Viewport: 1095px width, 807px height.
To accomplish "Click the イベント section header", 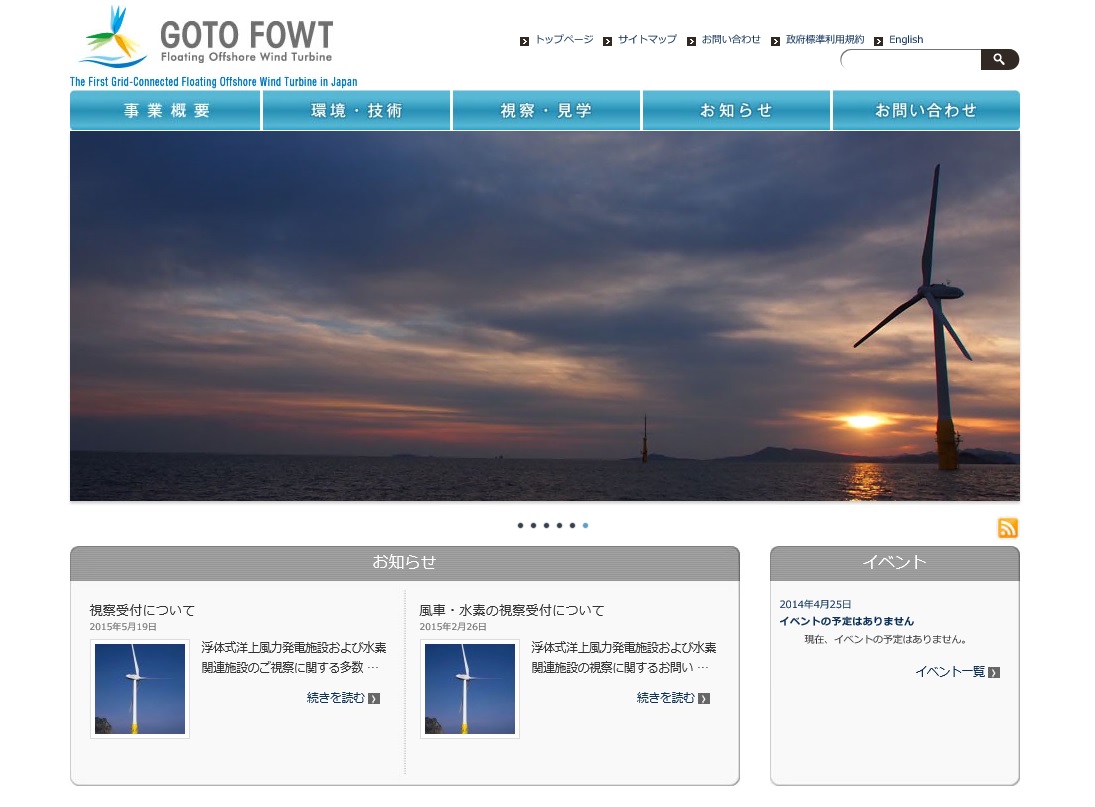I will (895, 563).
